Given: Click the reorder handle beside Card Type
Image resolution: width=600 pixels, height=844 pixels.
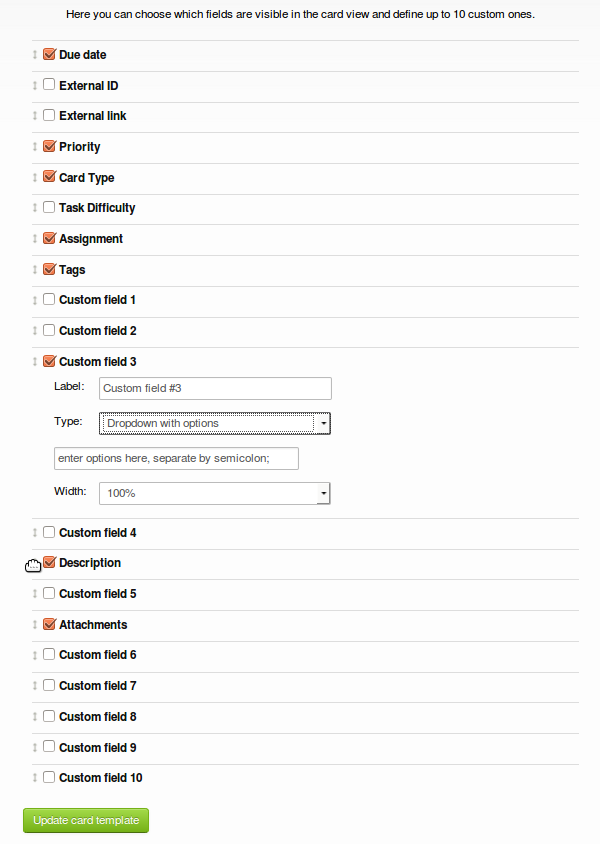Looking at the screenshot, I should [x=35, y=178].
